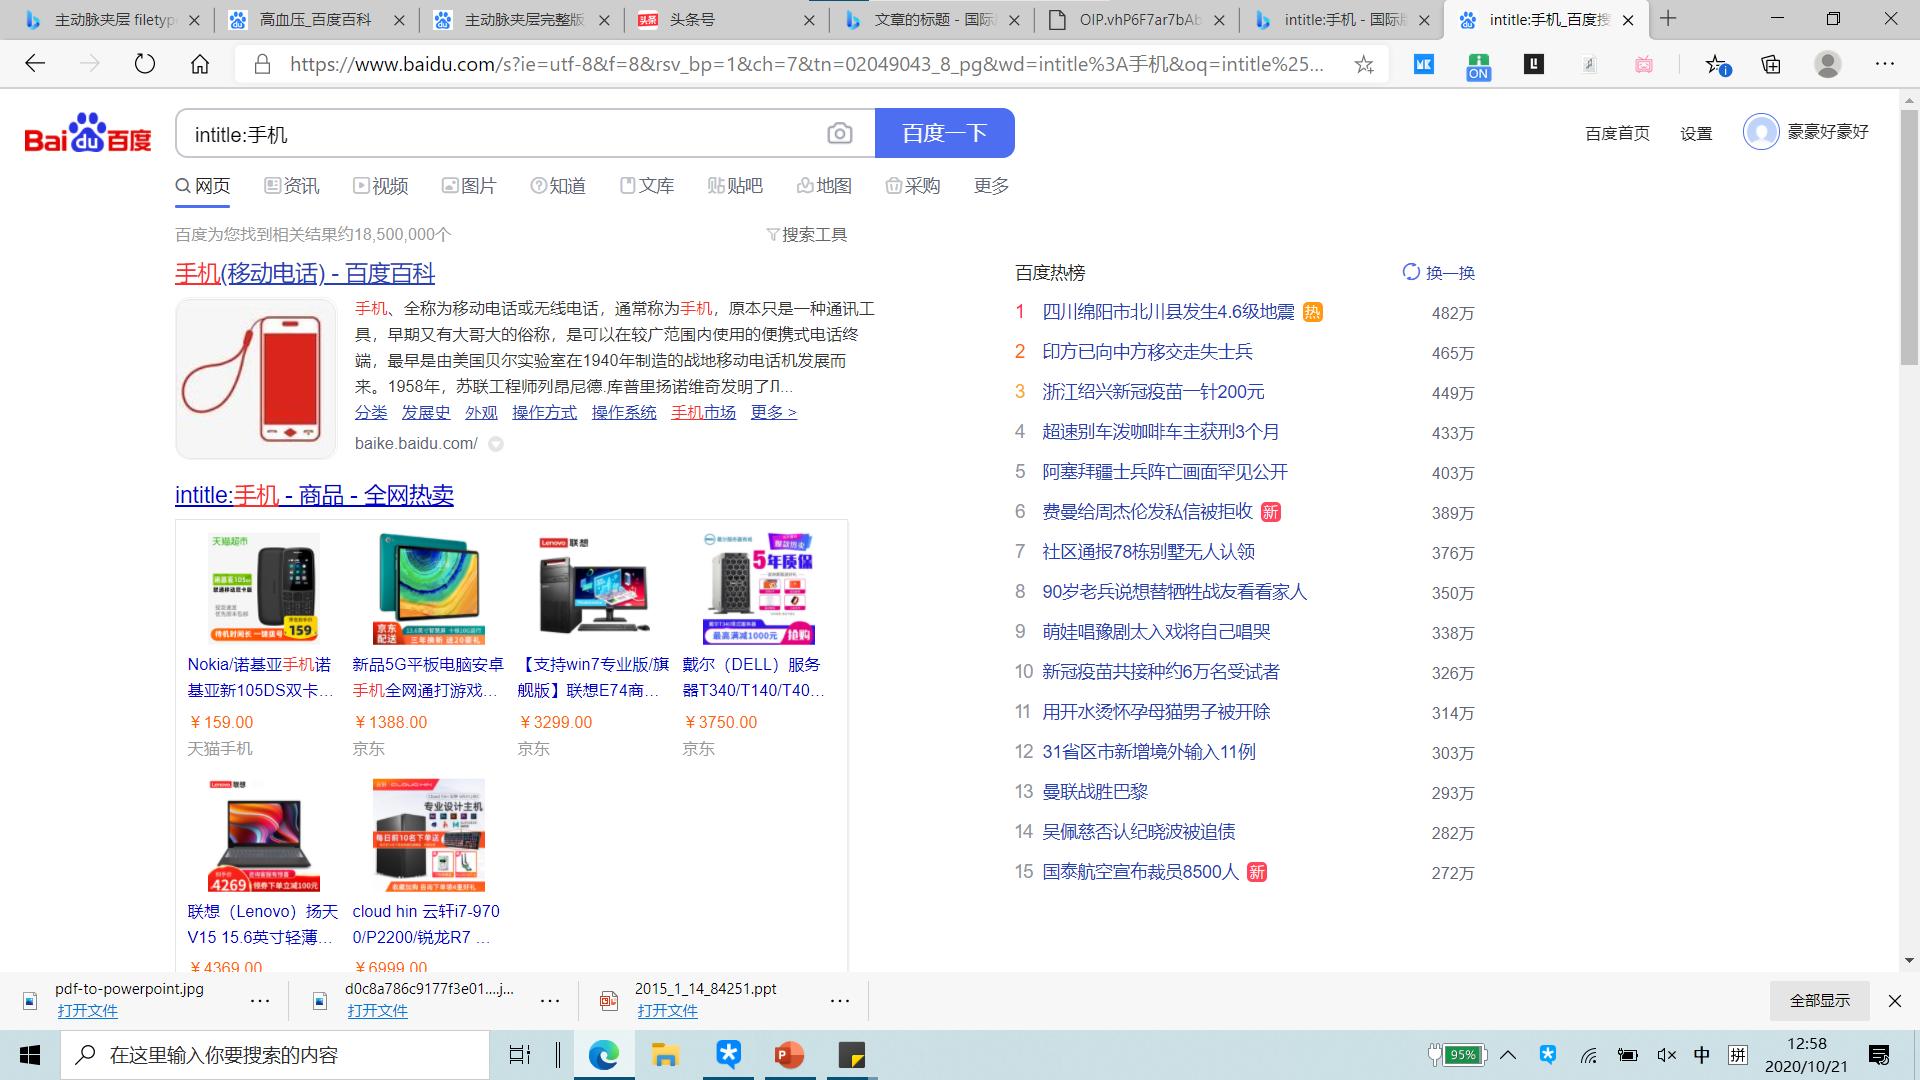1920x1080 pixels.
Task: Click the user avatar next to 豪豪好豪好
Action: click(x=1760, y=132)
